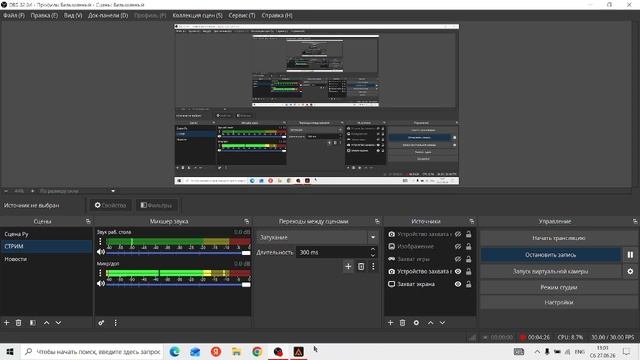Click Начать трансляцию button

[559, 238]
